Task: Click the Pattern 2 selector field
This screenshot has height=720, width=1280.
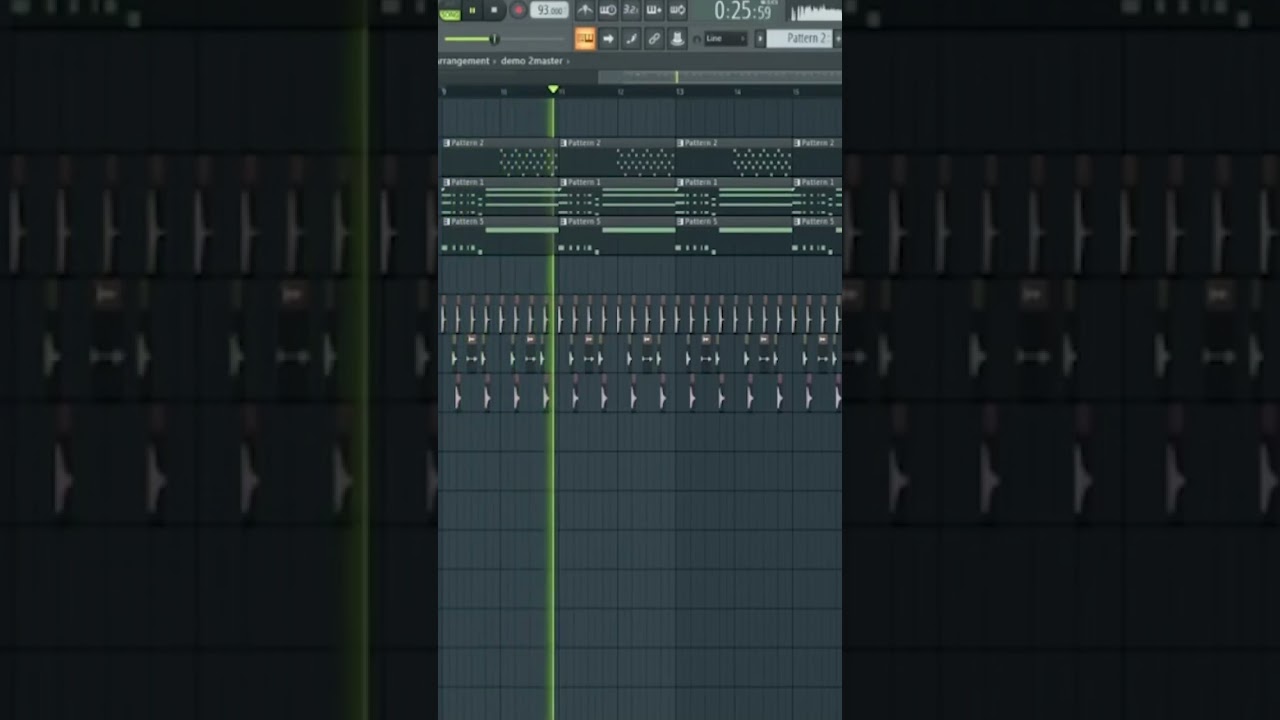Action: (x=799, y=38)
